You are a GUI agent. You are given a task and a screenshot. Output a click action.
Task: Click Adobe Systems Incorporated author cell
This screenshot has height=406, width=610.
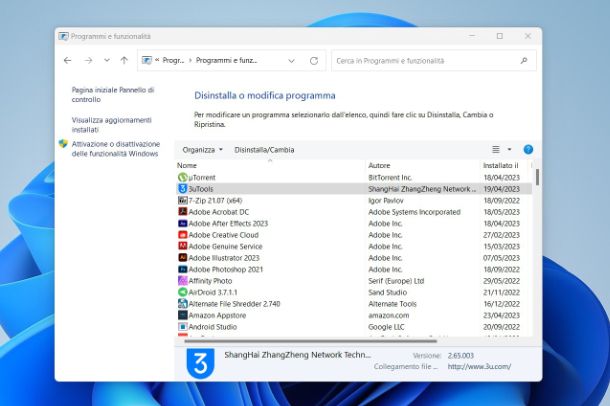pyautogui.click(x=414, y=212)
